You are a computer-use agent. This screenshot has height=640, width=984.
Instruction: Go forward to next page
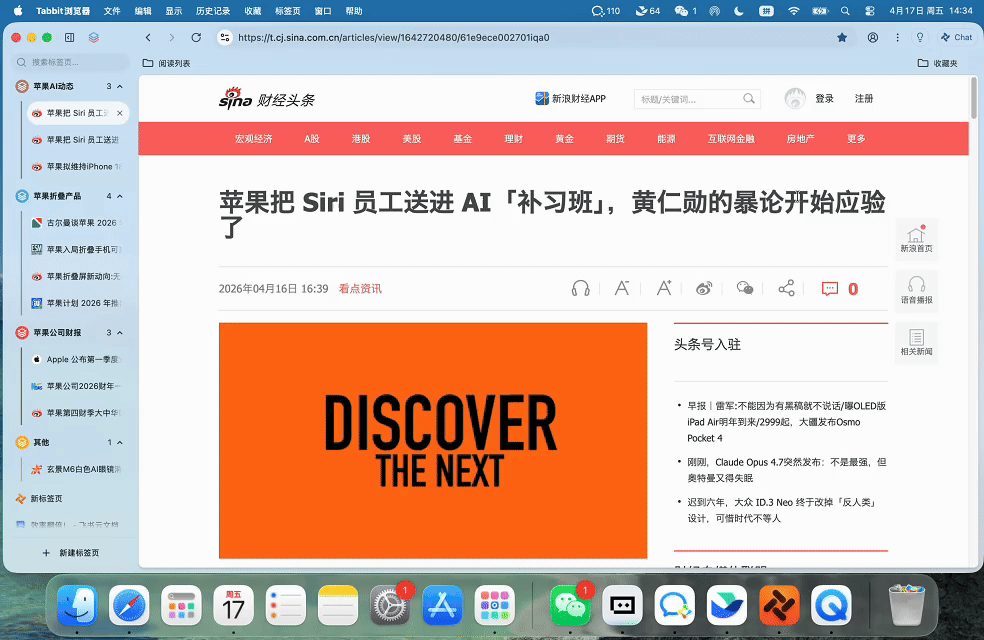point(171,38)
